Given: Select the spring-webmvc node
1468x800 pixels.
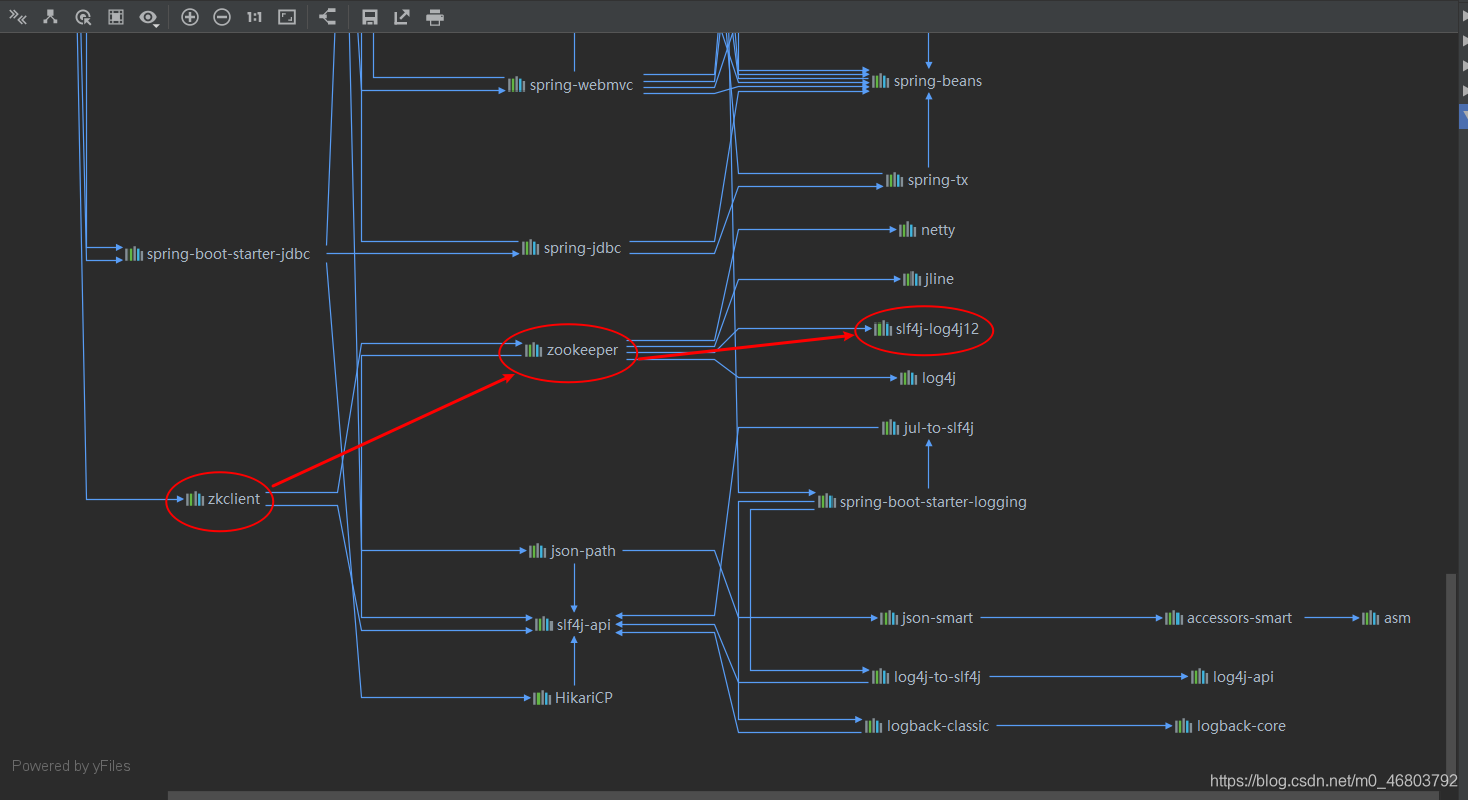Looking at the screenshot, I should pos(571,85).
